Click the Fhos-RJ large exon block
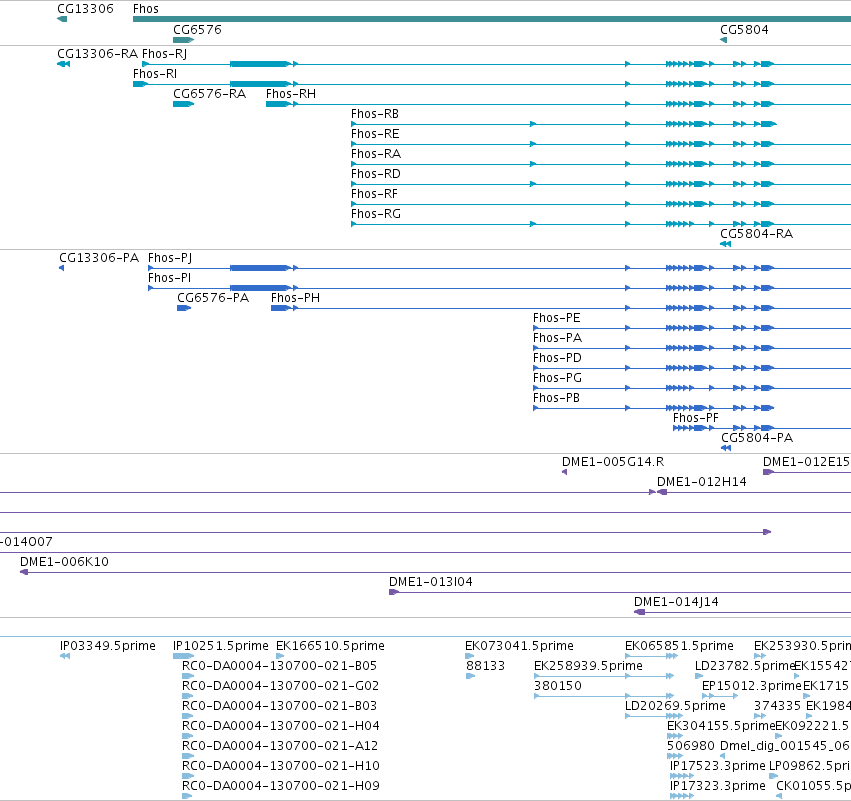 260,64
